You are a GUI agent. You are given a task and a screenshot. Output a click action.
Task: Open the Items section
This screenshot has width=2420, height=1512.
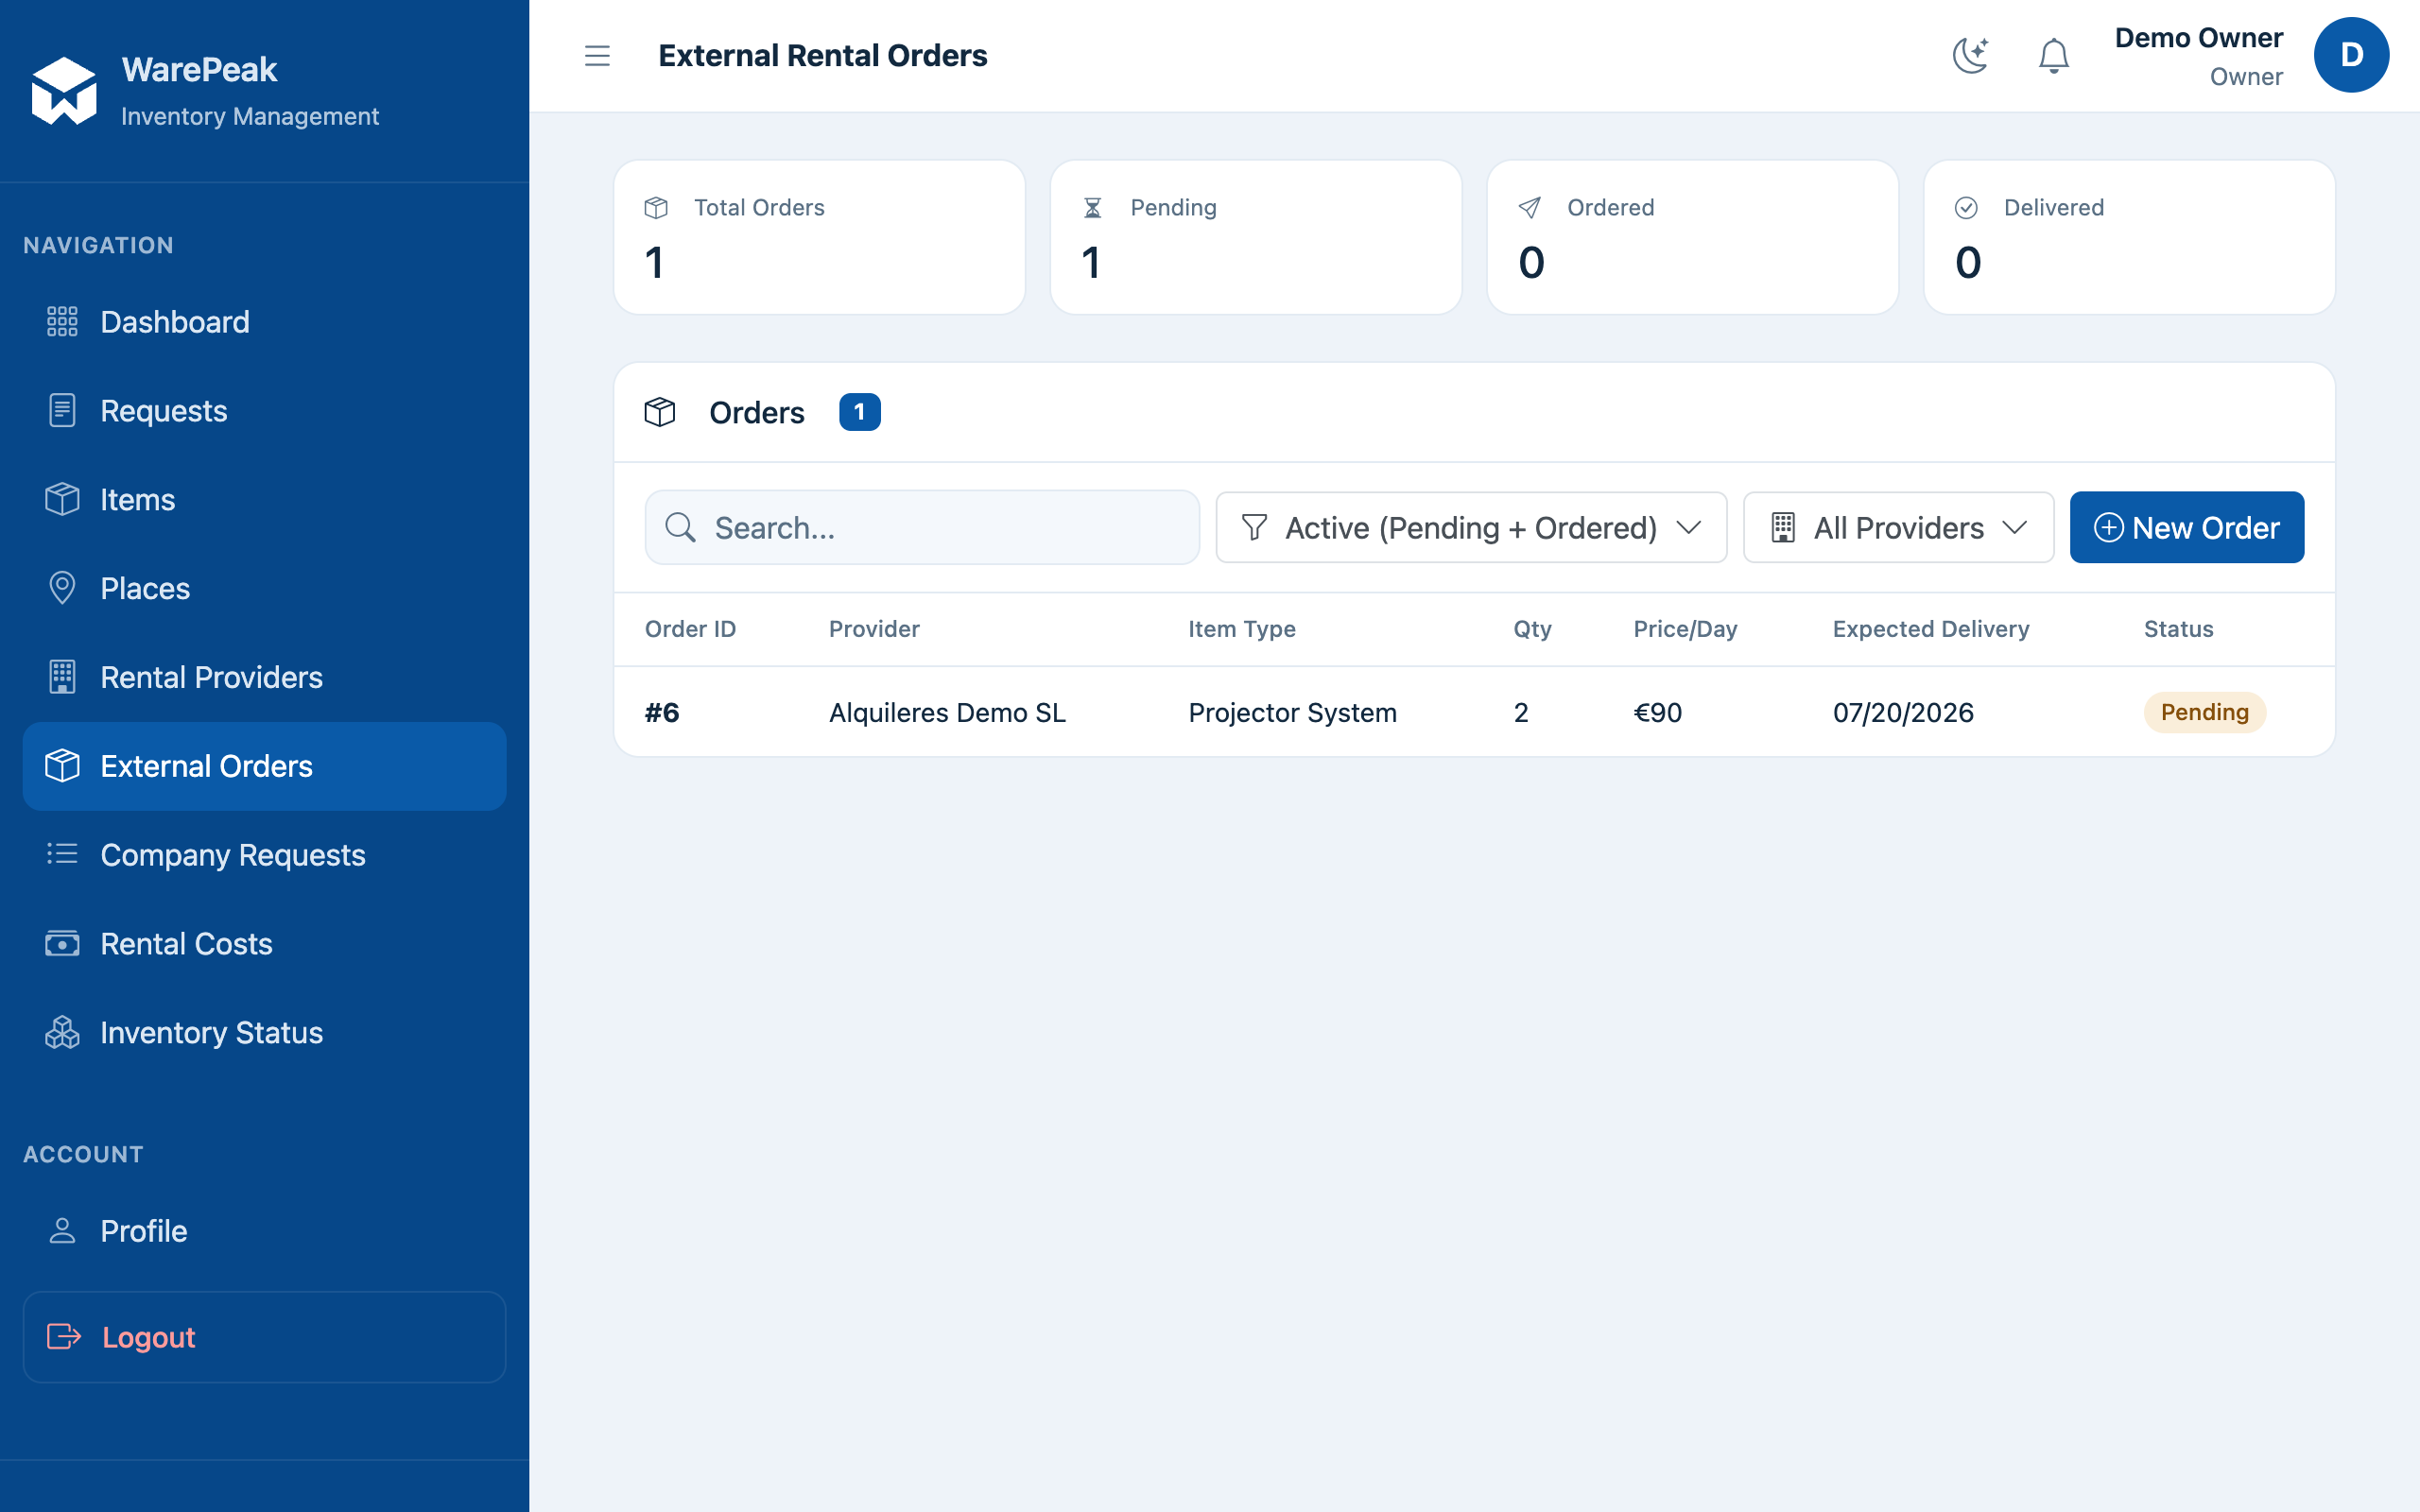pyautogui.click(x=264, y=500)
